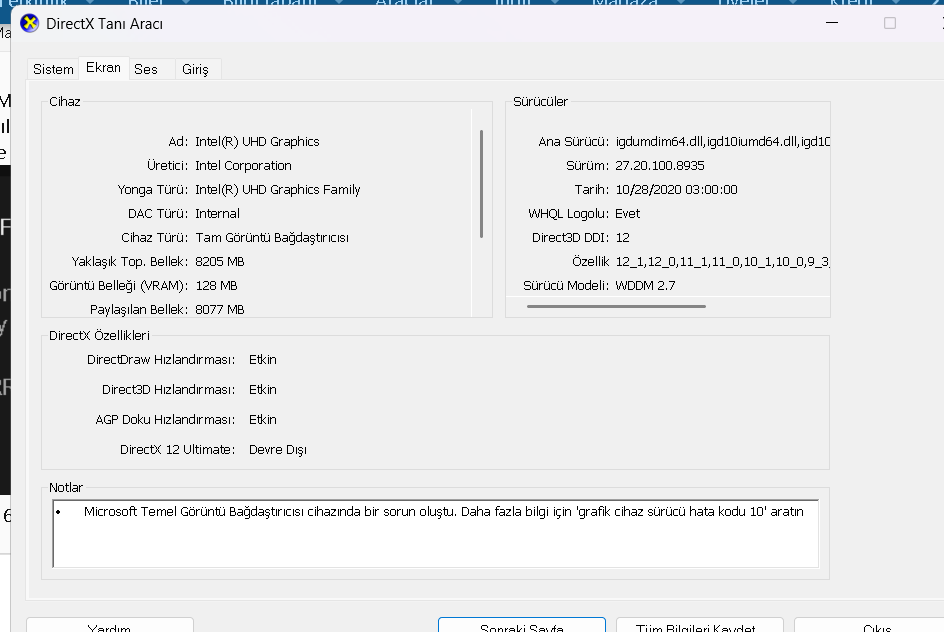Click the DirectX Tanı Aracı title icon

click(30, 23)
